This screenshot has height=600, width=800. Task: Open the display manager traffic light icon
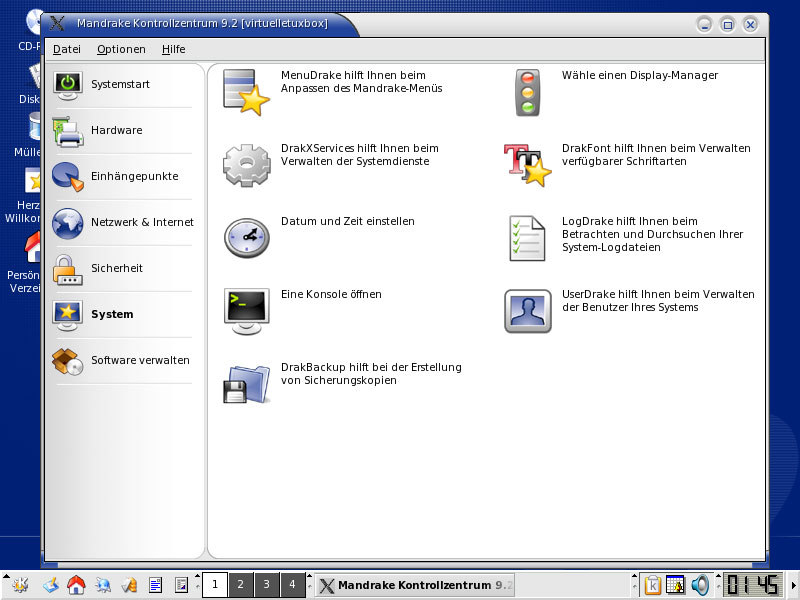coord(528,92)
